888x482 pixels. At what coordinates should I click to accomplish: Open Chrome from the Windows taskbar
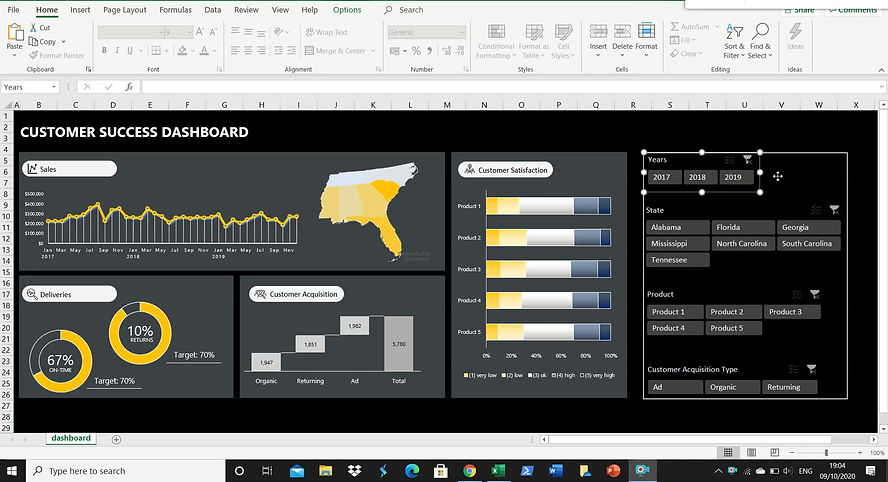point(469,471)
